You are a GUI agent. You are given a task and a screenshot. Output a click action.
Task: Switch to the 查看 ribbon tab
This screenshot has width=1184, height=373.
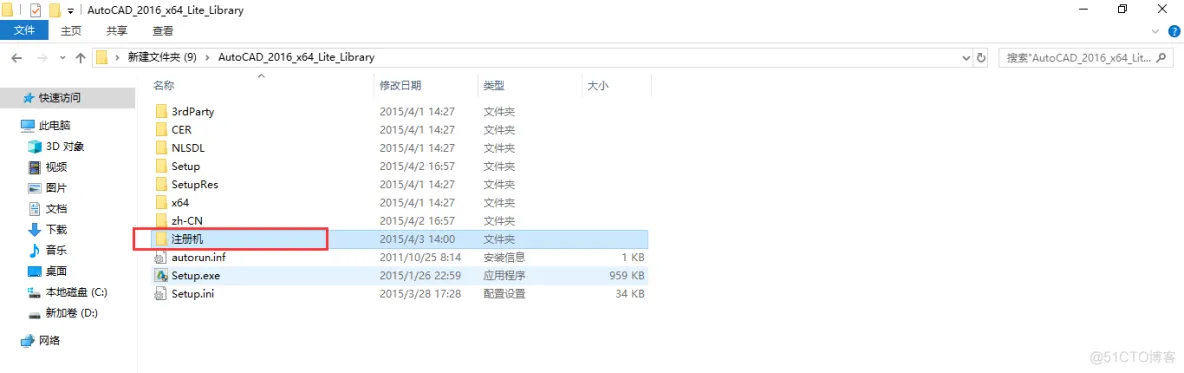point(163,31)
